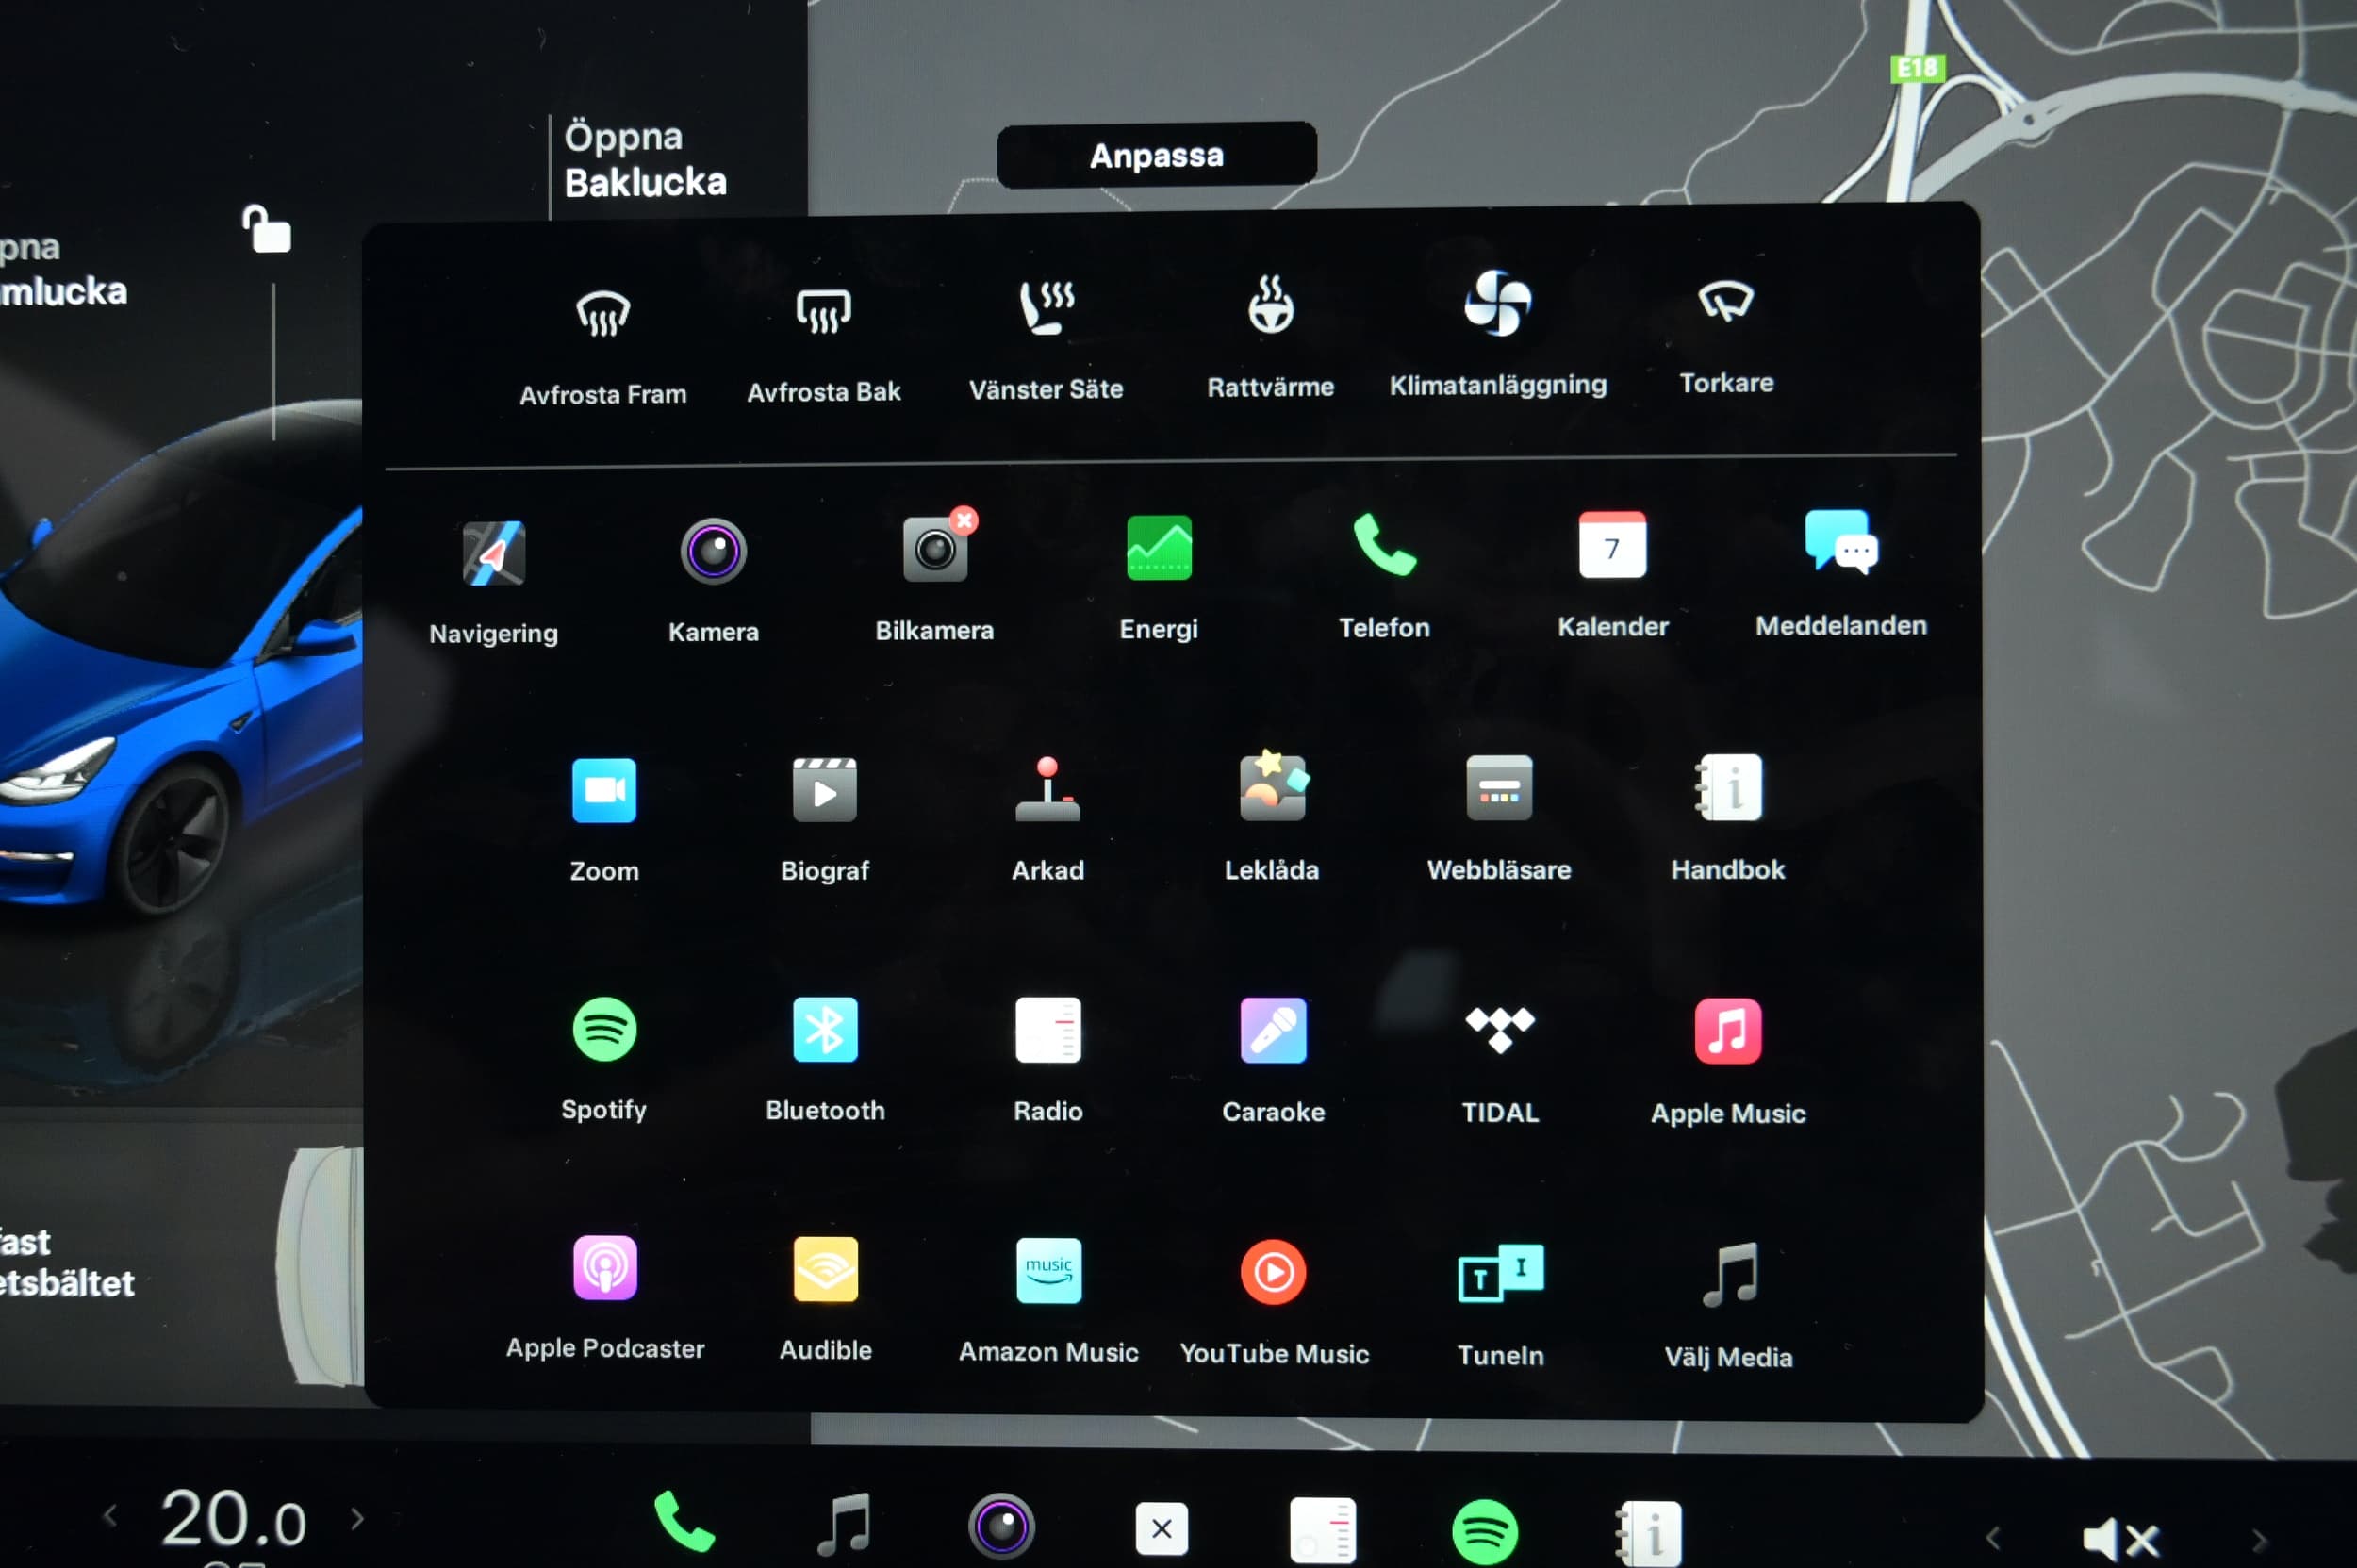Open the Telefon app in launcher
This screenshot has width=2357, height=1568.
coord(1384,576)
